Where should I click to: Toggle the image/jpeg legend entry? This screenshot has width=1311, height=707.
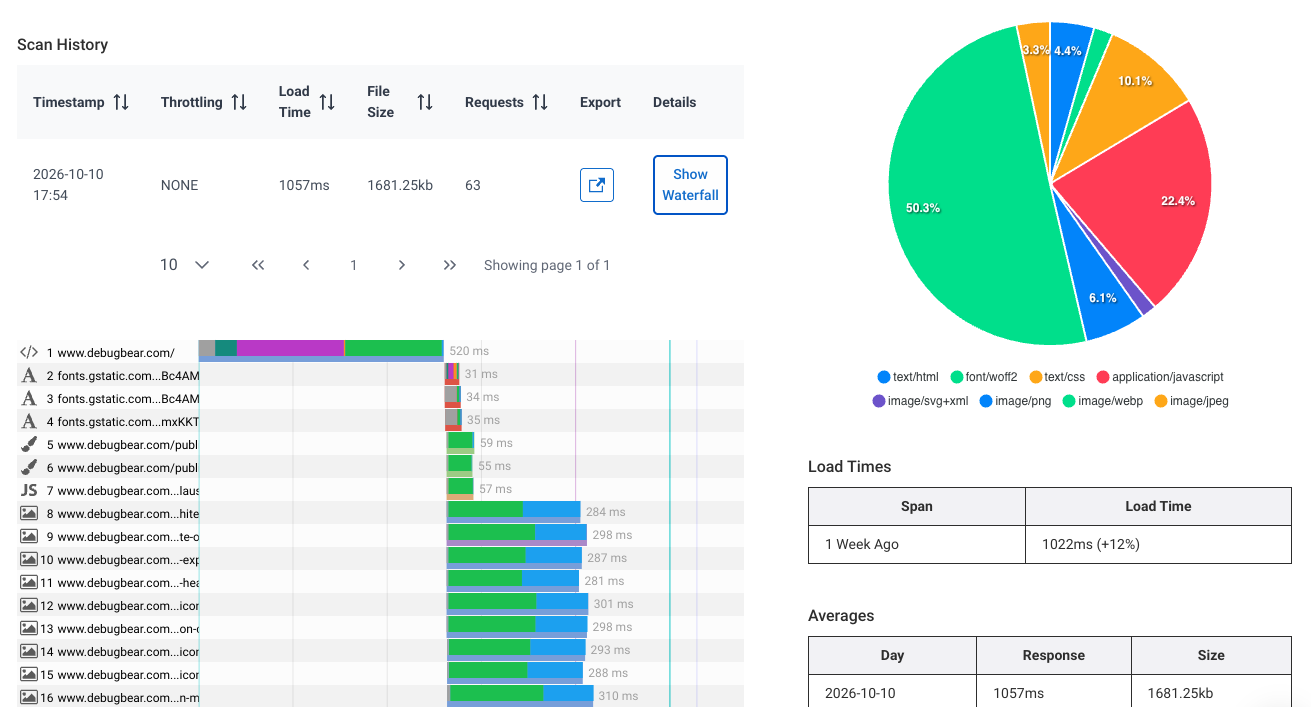pyautogui.click(x=1190, y=401)
